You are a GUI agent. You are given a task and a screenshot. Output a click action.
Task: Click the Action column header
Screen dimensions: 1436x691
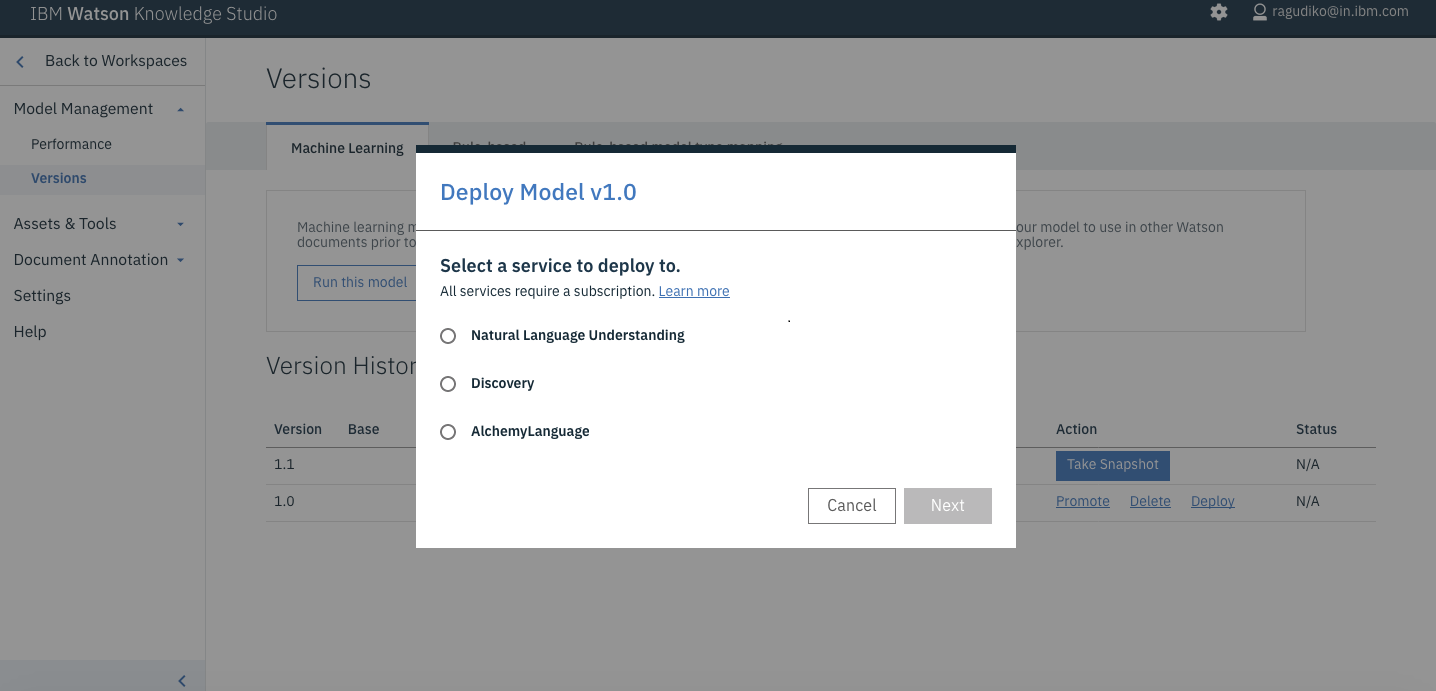tap(1076, 429)
